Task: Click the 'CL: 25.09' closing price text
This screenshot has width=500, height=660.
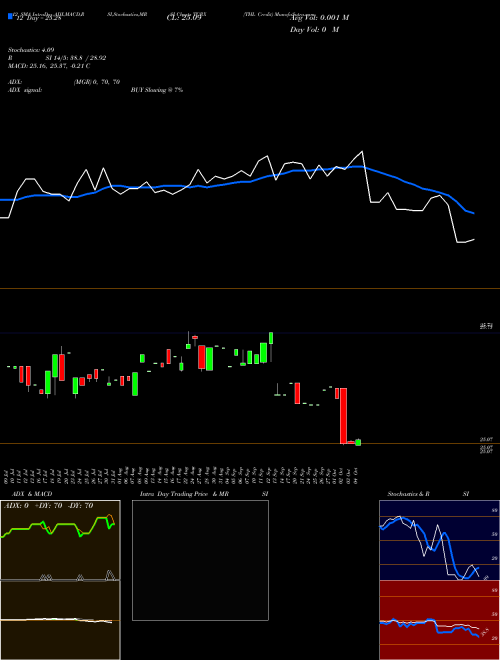Action: [x=184, y=18]
